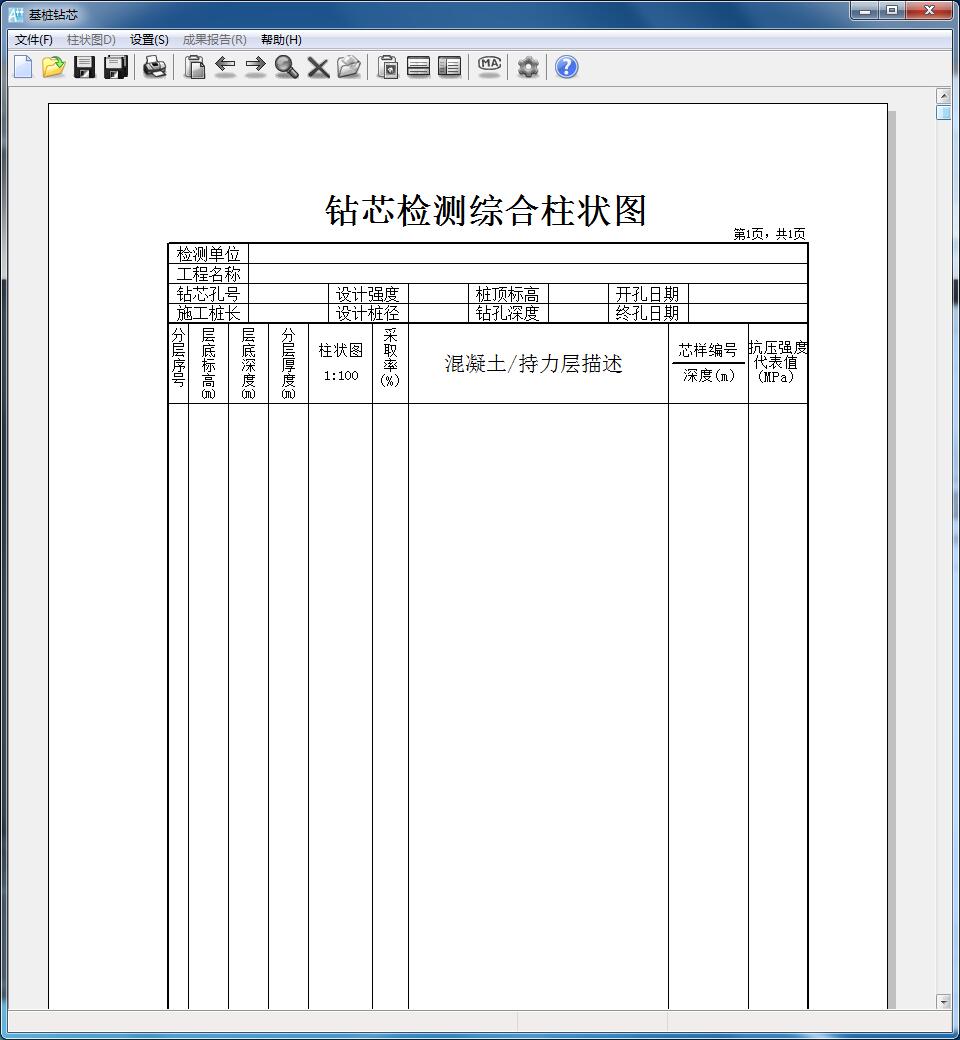Click the 钻孔深度 value cell
Viewport: 960px width, 1040px height.
(x=578, y=313)
